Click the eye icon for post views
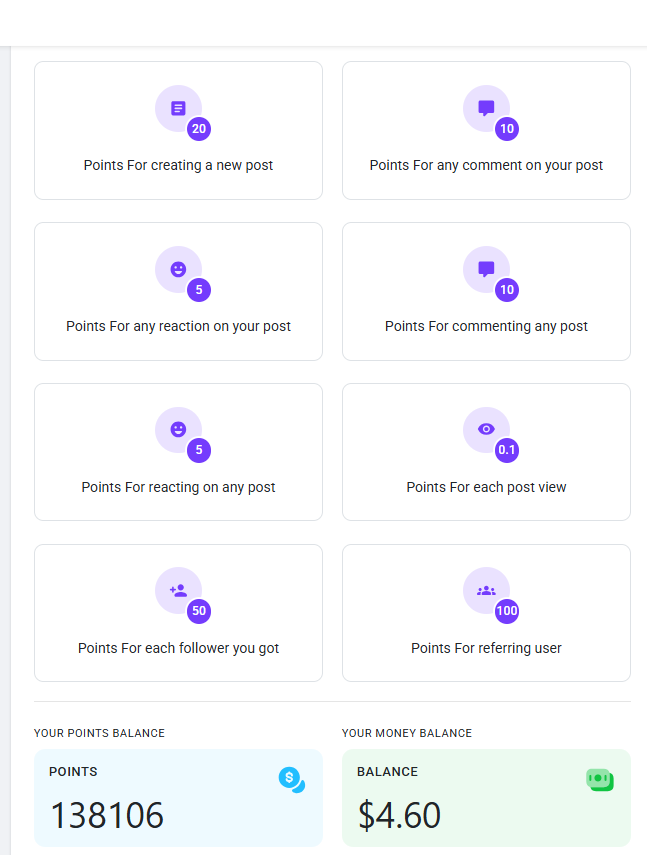This screenshot has width=647, height=855. [x=486, y=430]
